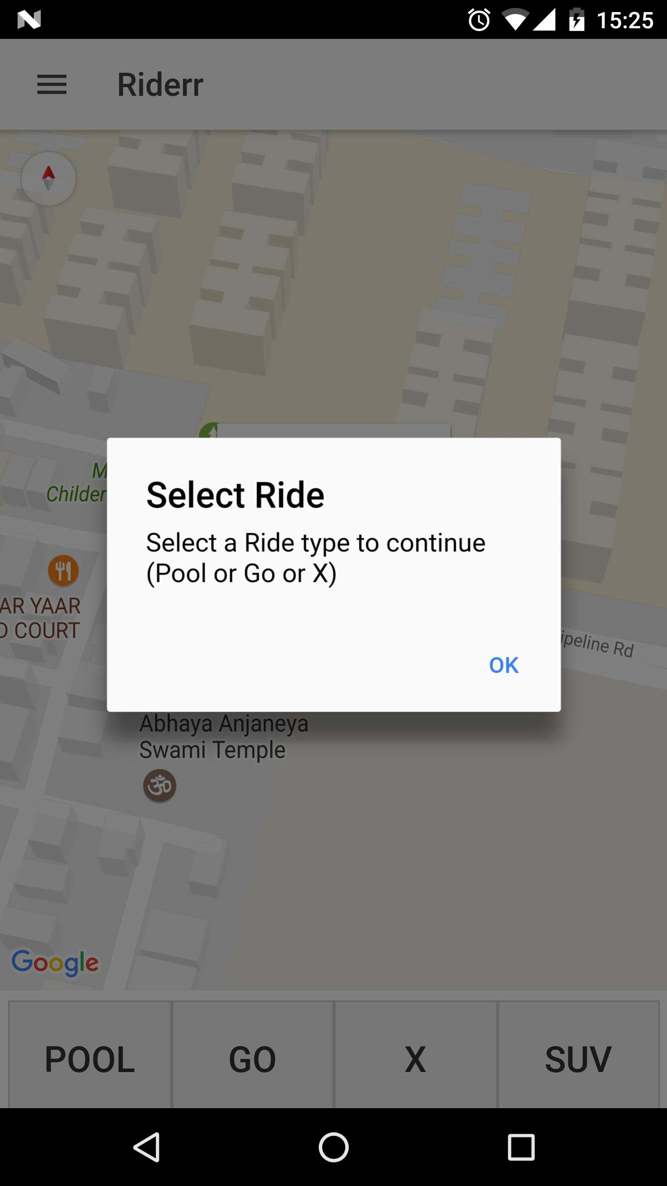Tap the Riderr app title
Screen dimensions: 667x1186
pos(160,85)
